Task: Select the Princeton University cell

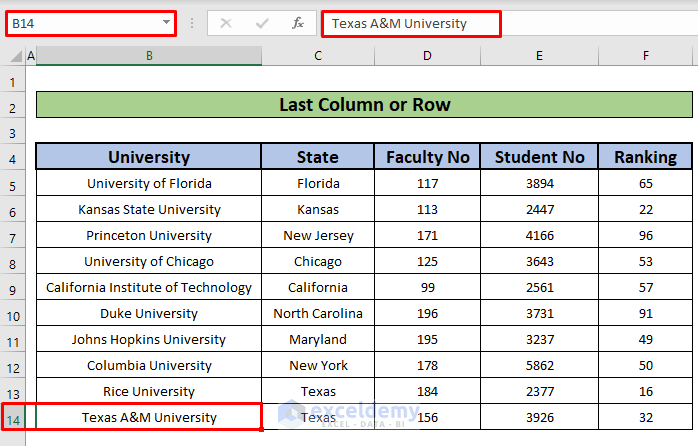Action: (x=149, y=236)
